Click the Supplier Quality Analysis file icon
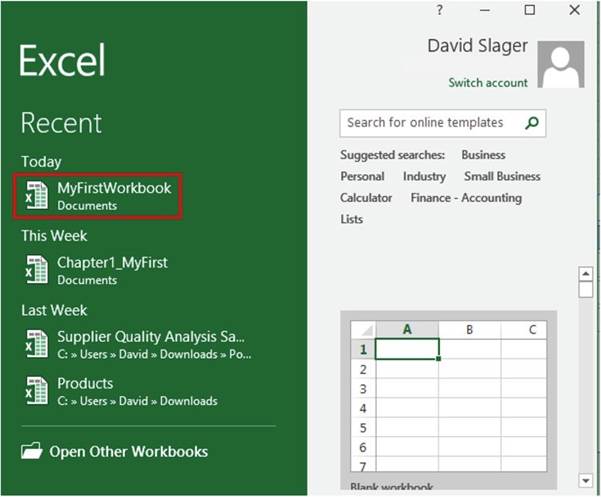 (x=36, y=344)
